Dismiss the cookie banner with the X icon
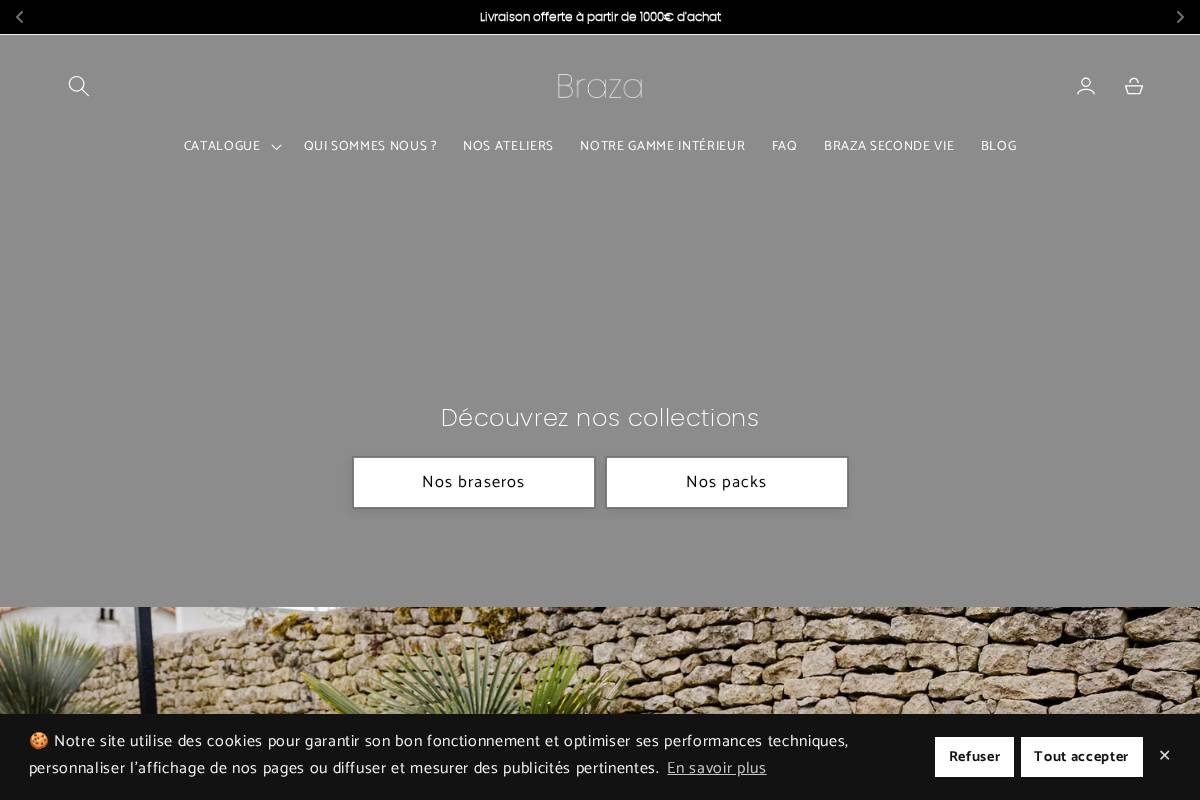1200x800 pixels. pos(1164,755)
